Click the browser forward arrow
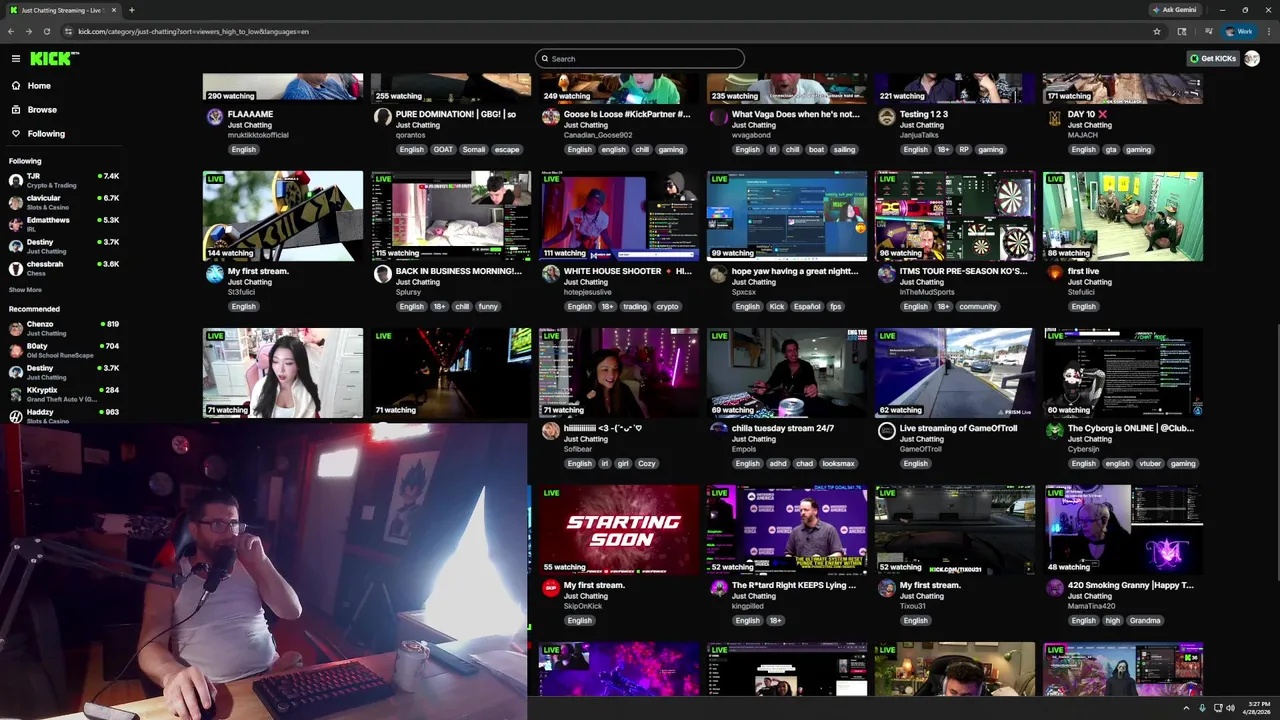 click(x=29, y=31)
